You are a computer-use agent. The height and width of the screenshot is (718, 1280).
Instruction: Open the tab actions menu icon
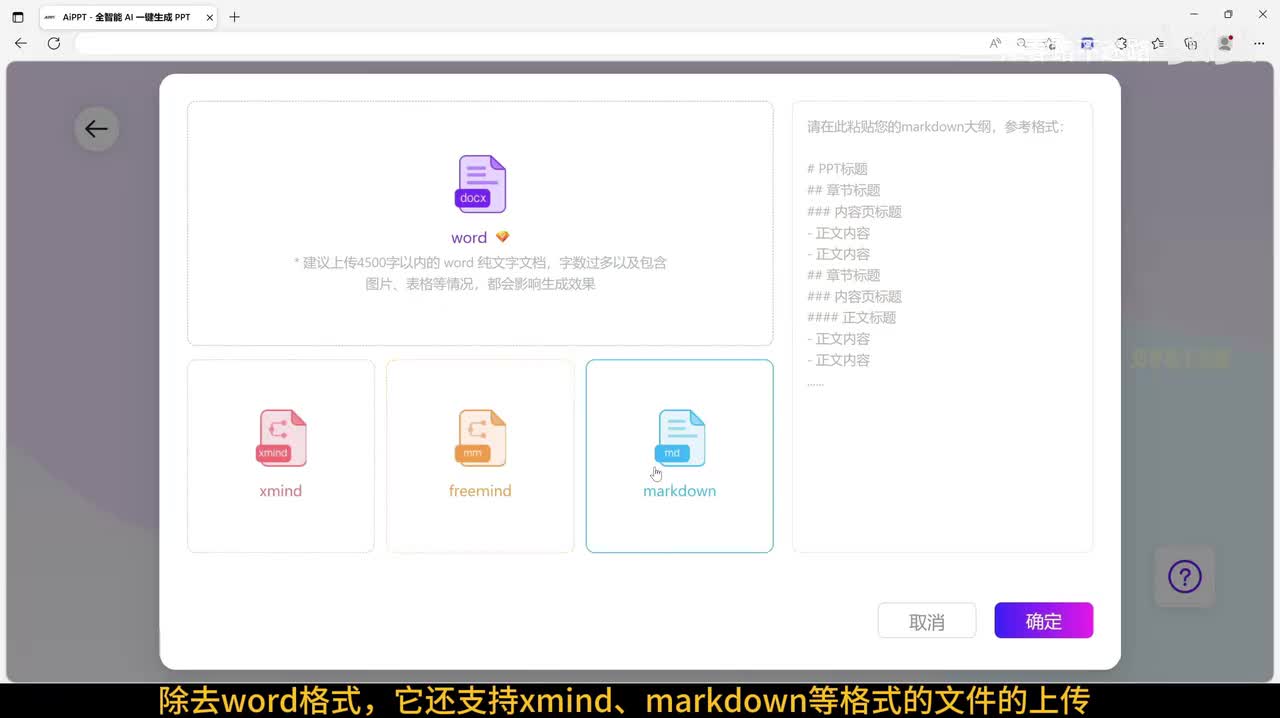pyautogui.click(x=18, y=17)
